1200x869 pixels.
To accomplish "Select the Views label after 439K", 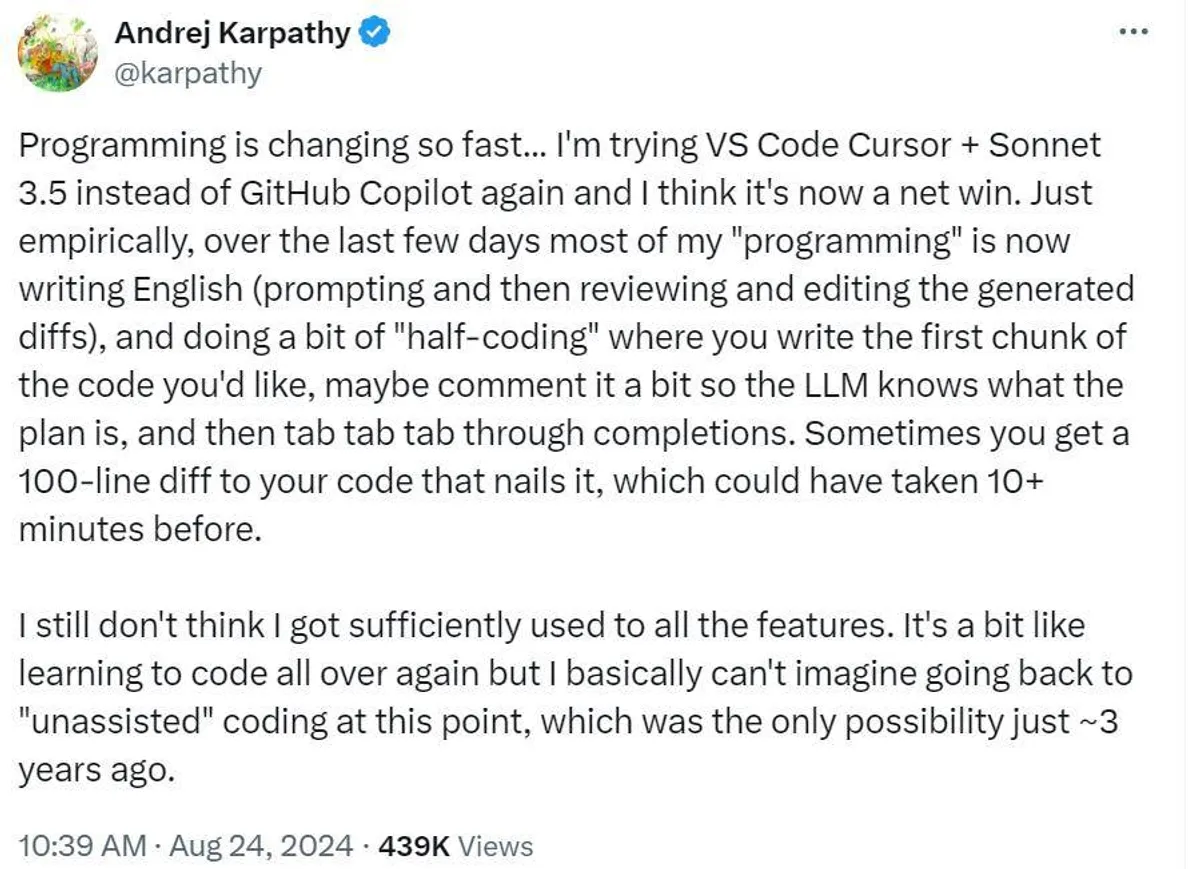I will pyautogui.click(x=497, y=846).
